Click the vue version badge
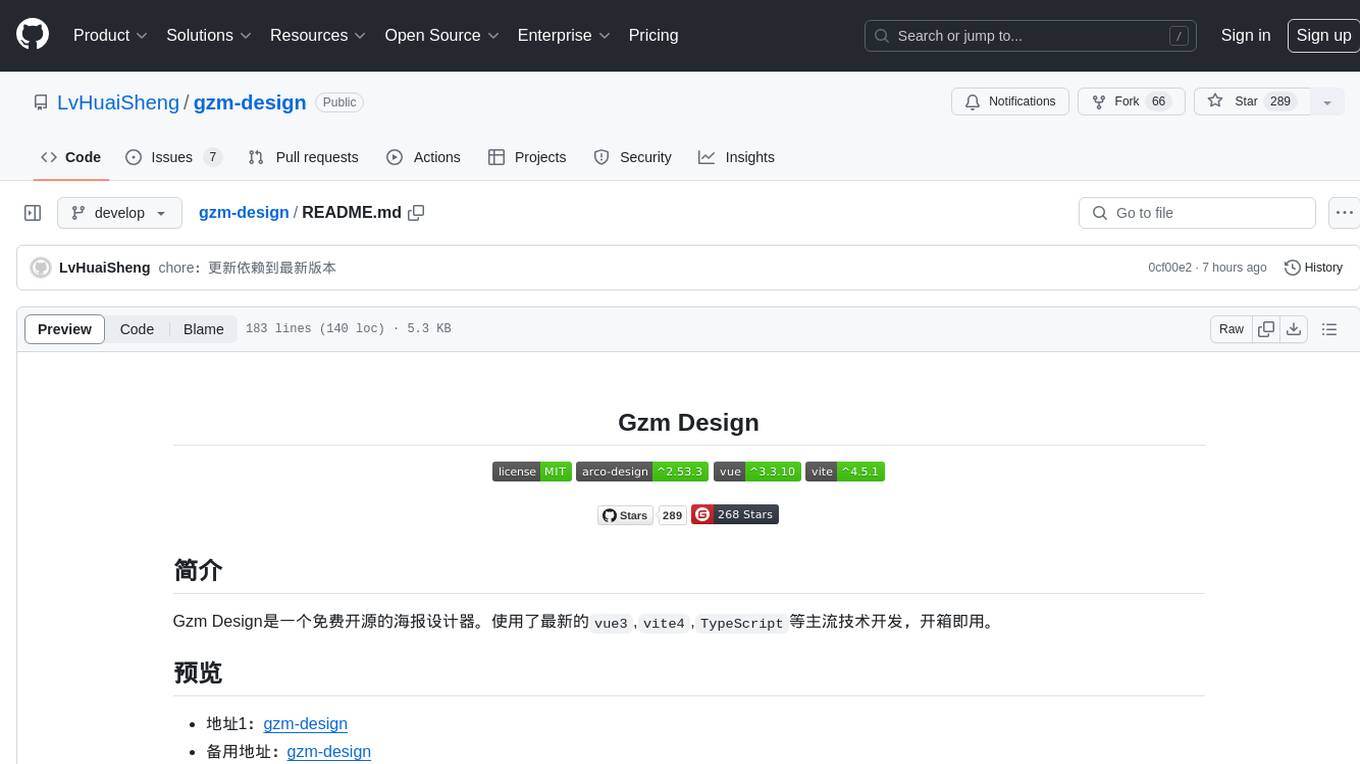The width and height of the screenshot is (1360, 764). point(757,472)
